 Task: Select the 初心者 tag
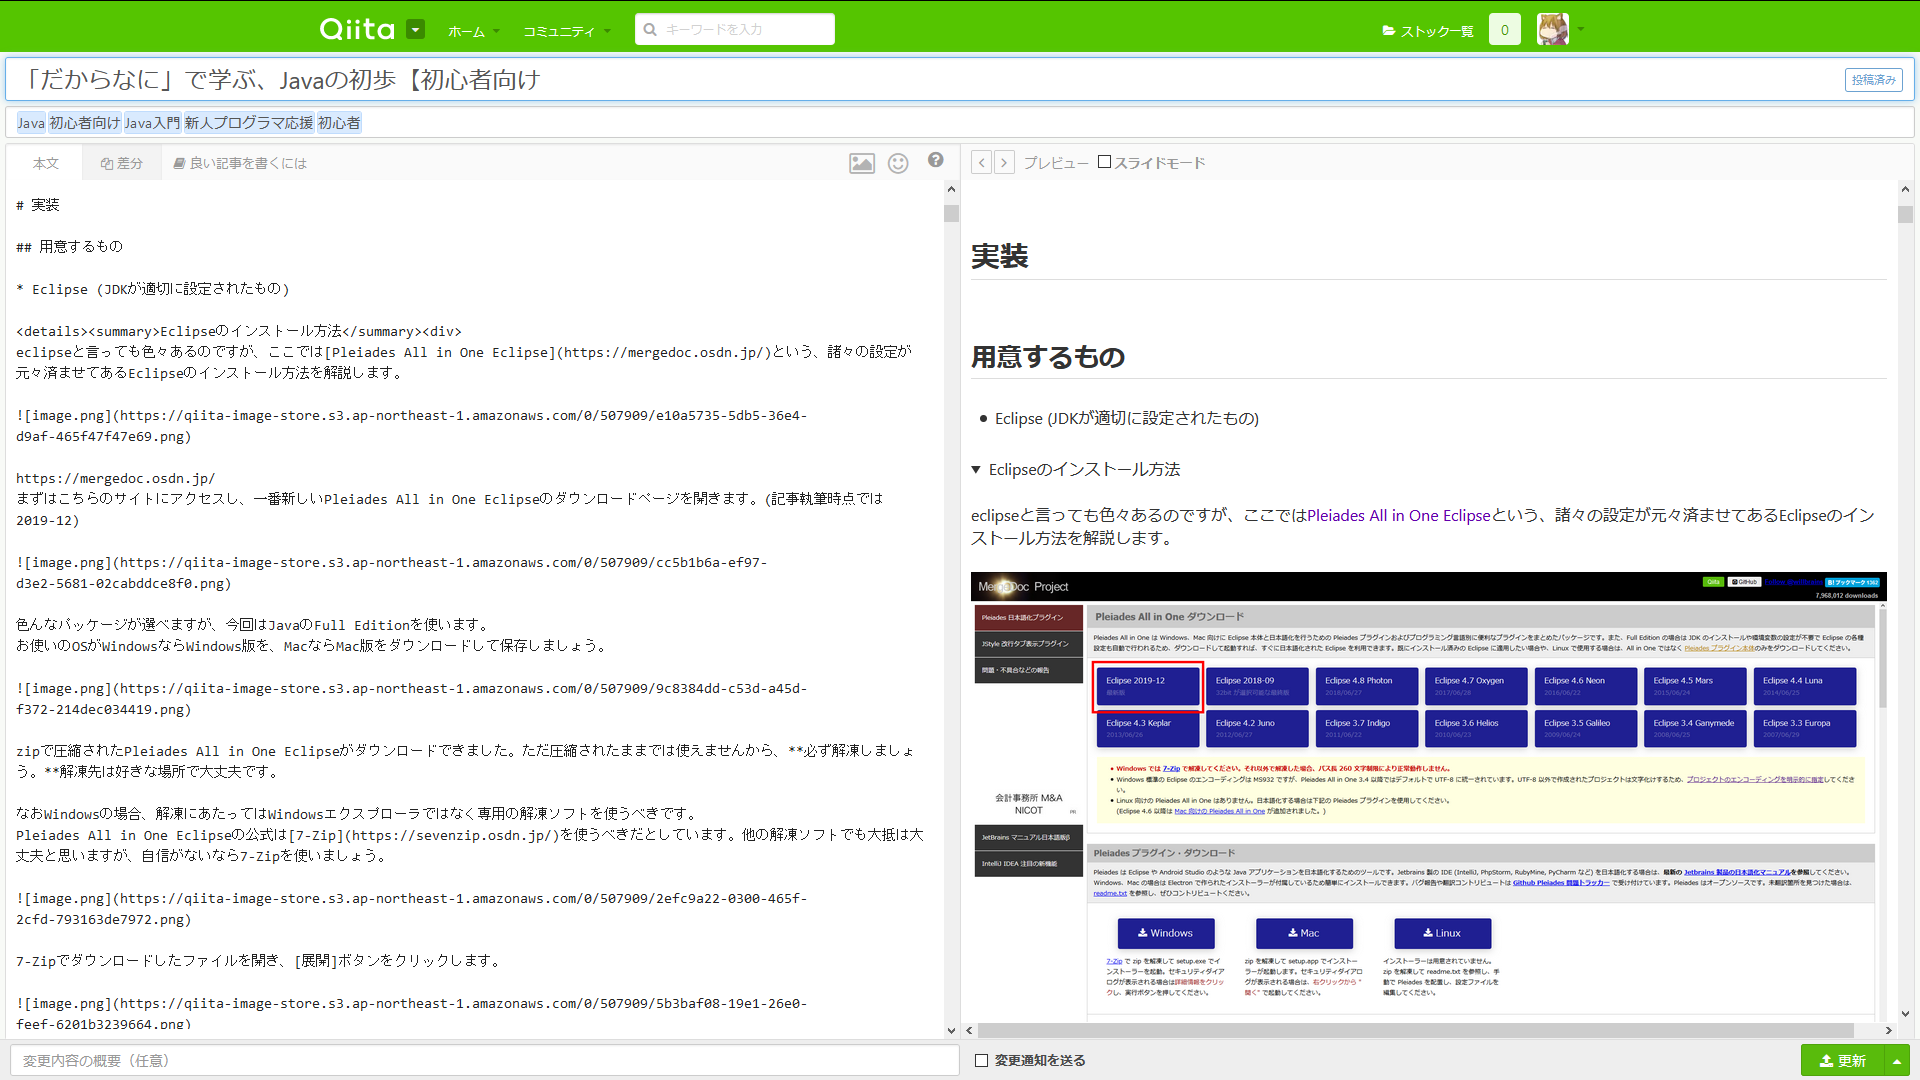339,123
